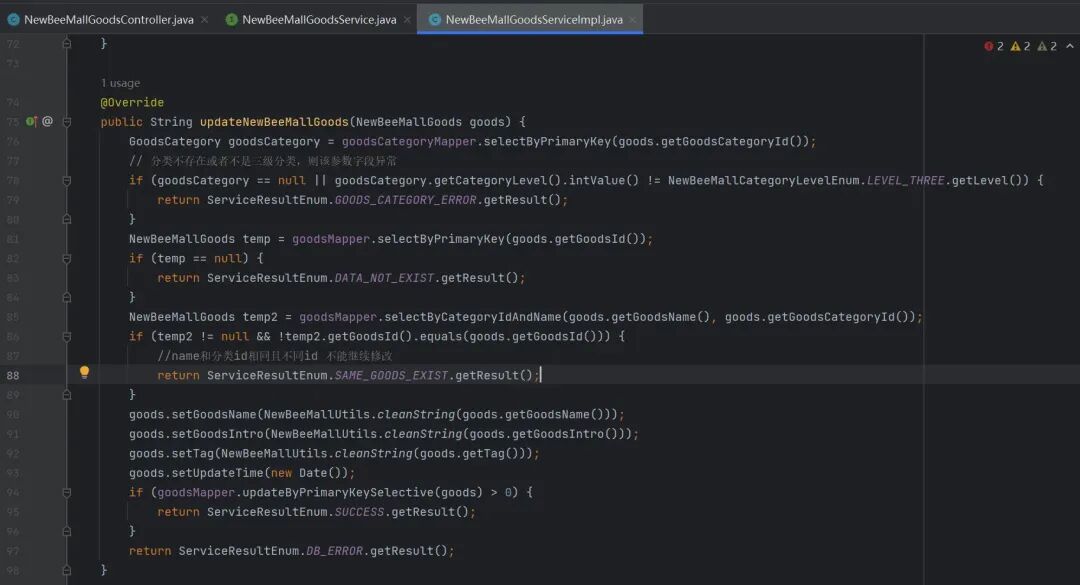Close the NewBeeMallGoodsController.java tab
The height and width of the screenshot is (585, 1080).
(205, 20)
